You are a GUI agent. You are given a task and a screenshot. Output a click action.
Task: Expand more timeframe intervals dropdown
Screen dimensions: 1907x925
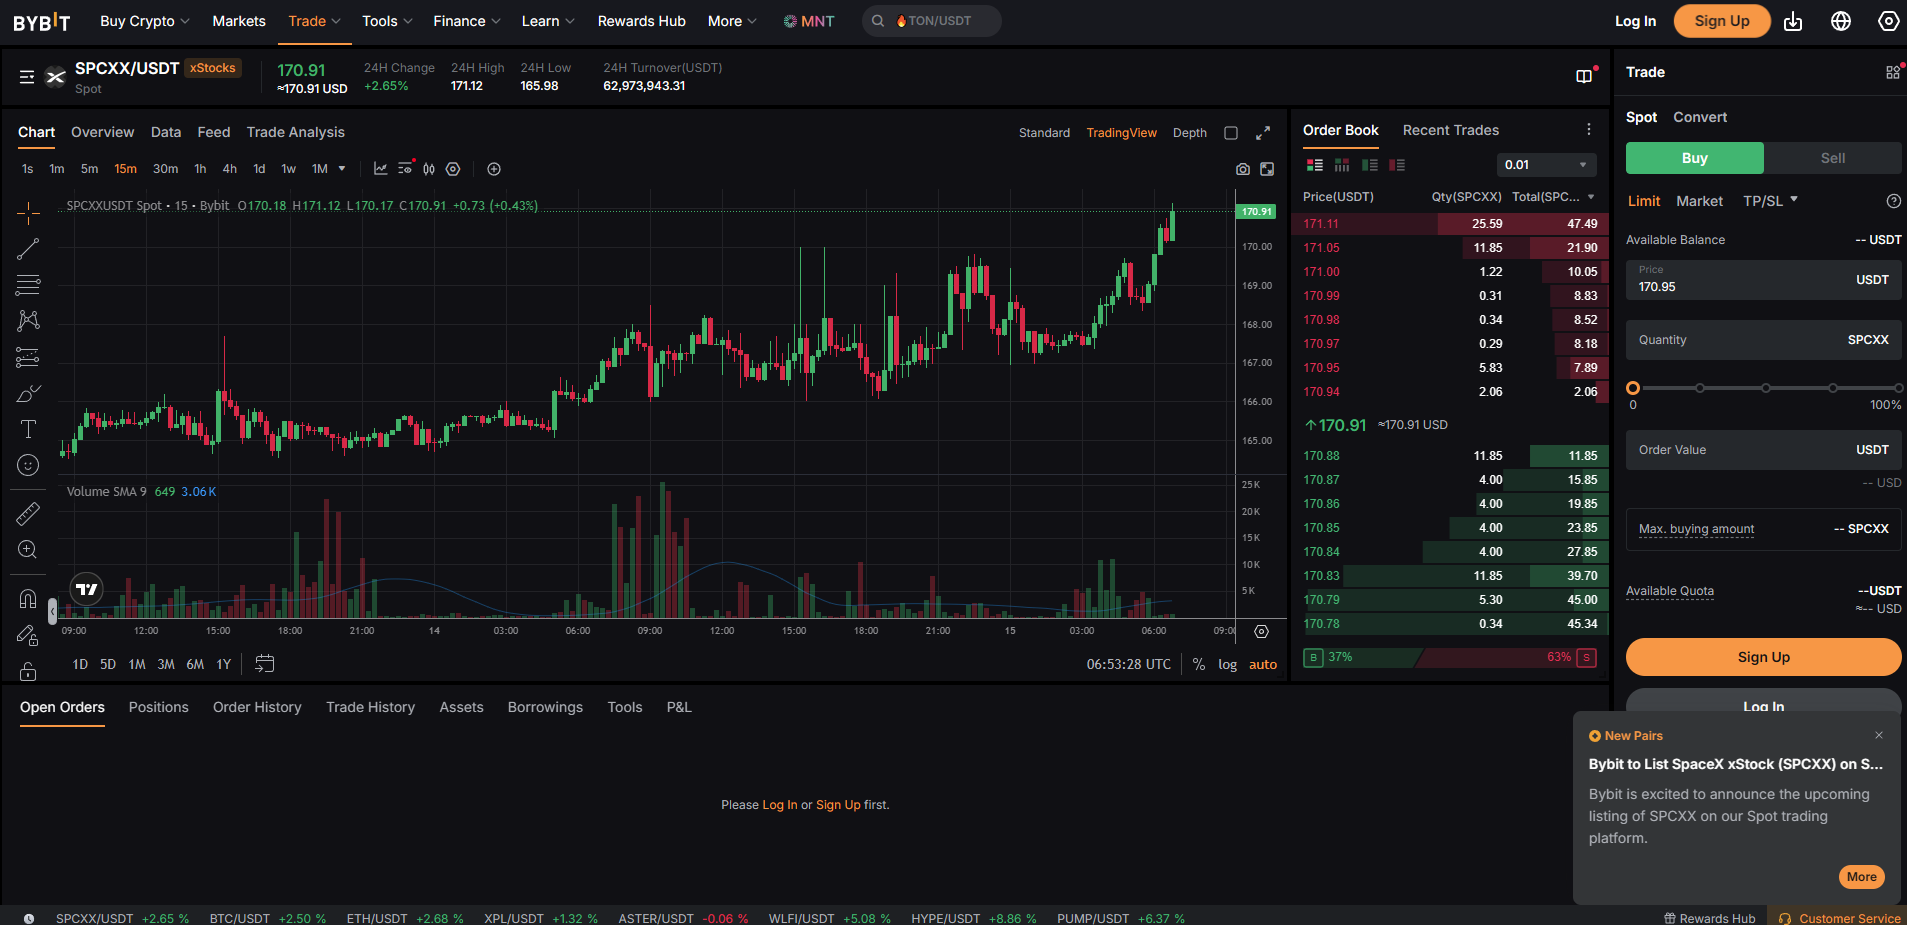(x=342, y=169)
